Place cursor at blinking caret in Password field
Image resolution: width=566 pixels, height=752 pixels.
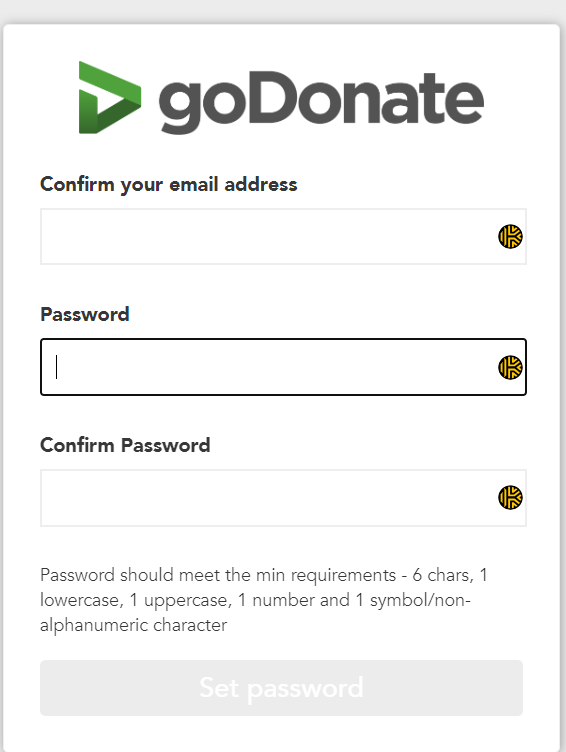pos(57,367)
